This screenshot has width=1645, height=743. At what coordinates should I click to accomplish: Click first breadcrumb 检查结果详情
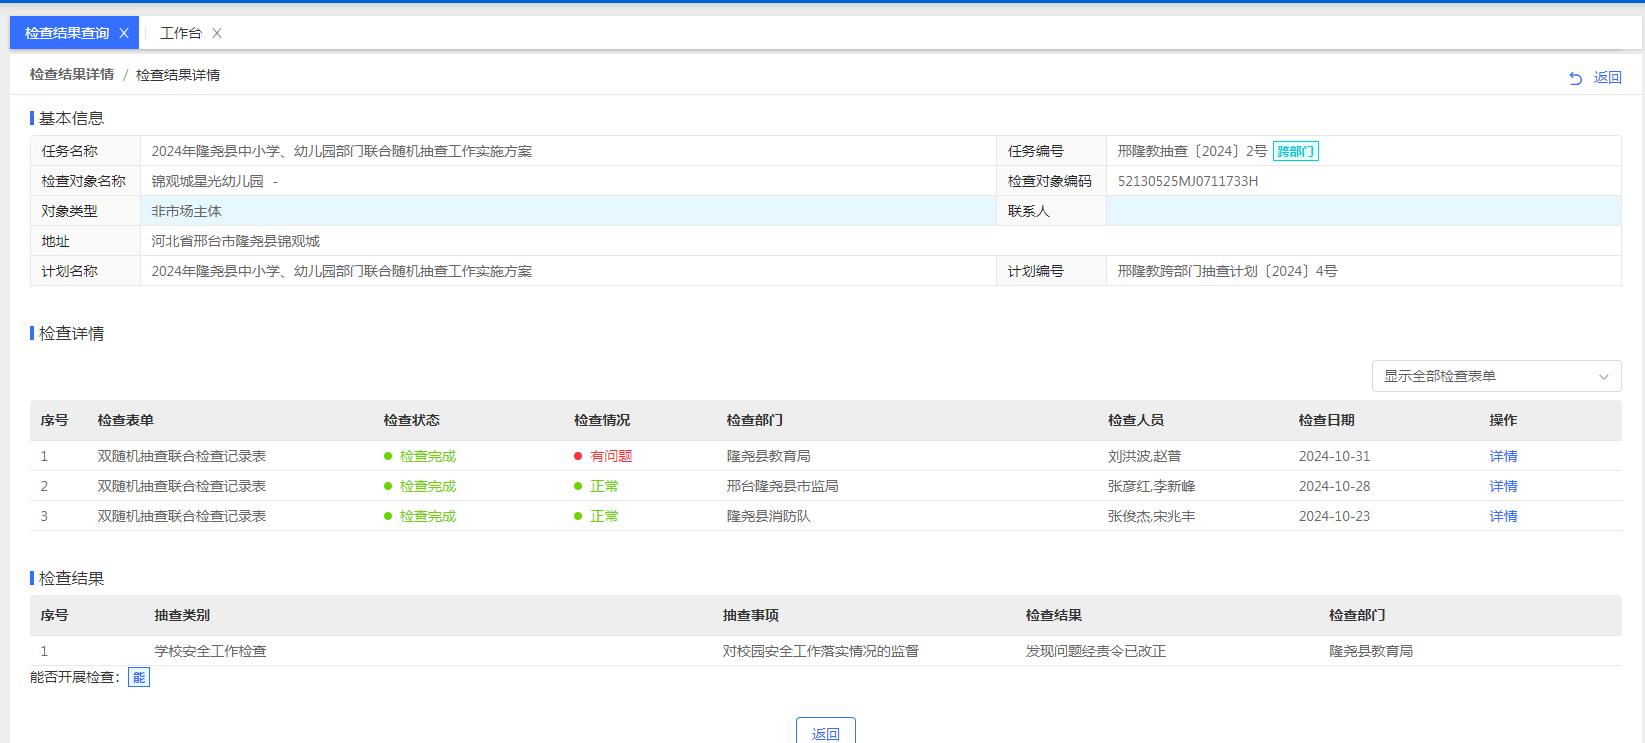tap(72, 75)
